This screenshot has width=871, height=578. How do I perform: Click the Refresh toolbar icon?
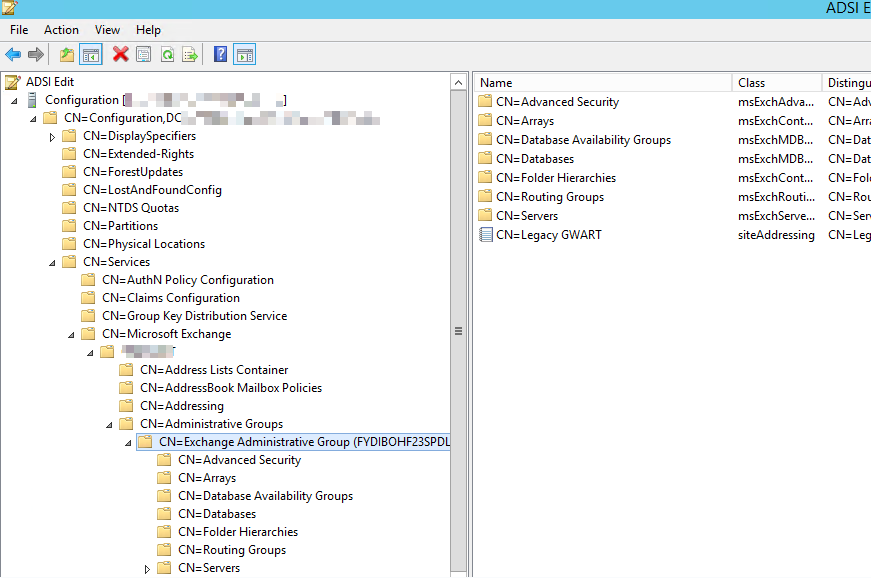[167, 54]
